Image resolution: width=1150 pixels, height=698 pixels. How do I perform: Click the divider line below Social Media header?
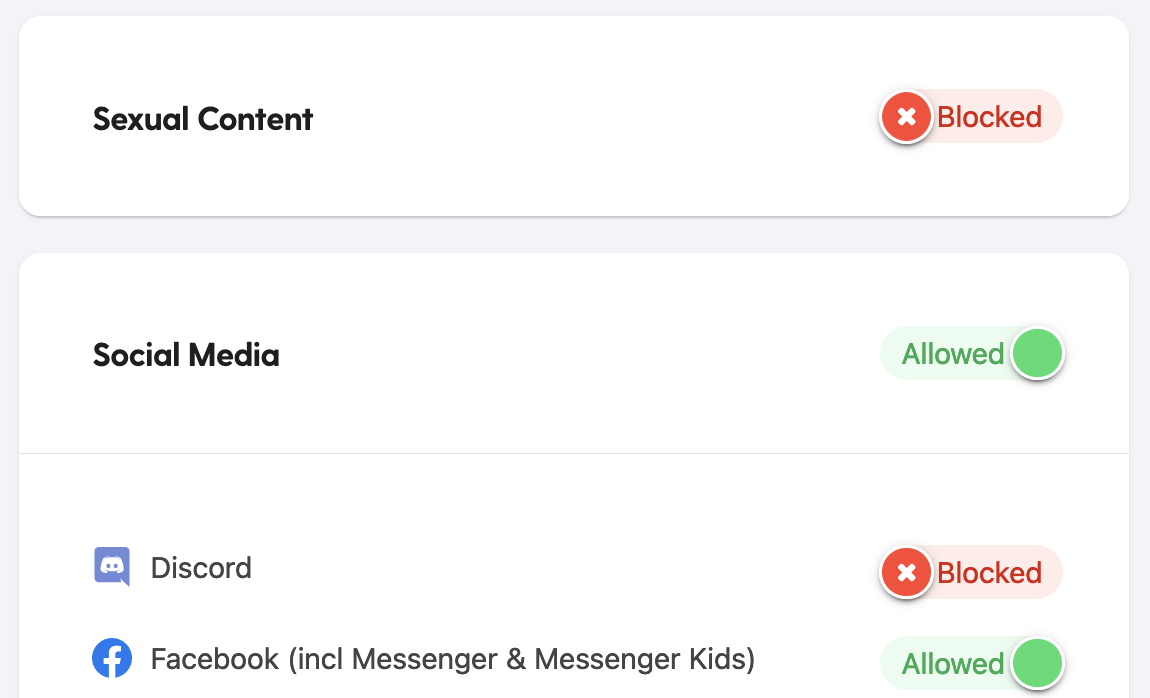pos(574,453)
